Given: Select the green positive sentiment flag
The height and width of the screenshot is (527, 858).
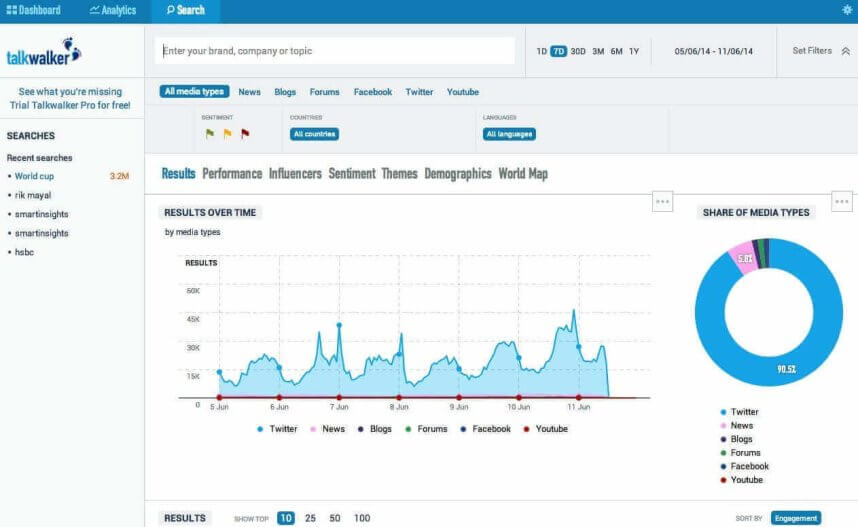Looking at the screenshot, I should (x=210, y=134).
